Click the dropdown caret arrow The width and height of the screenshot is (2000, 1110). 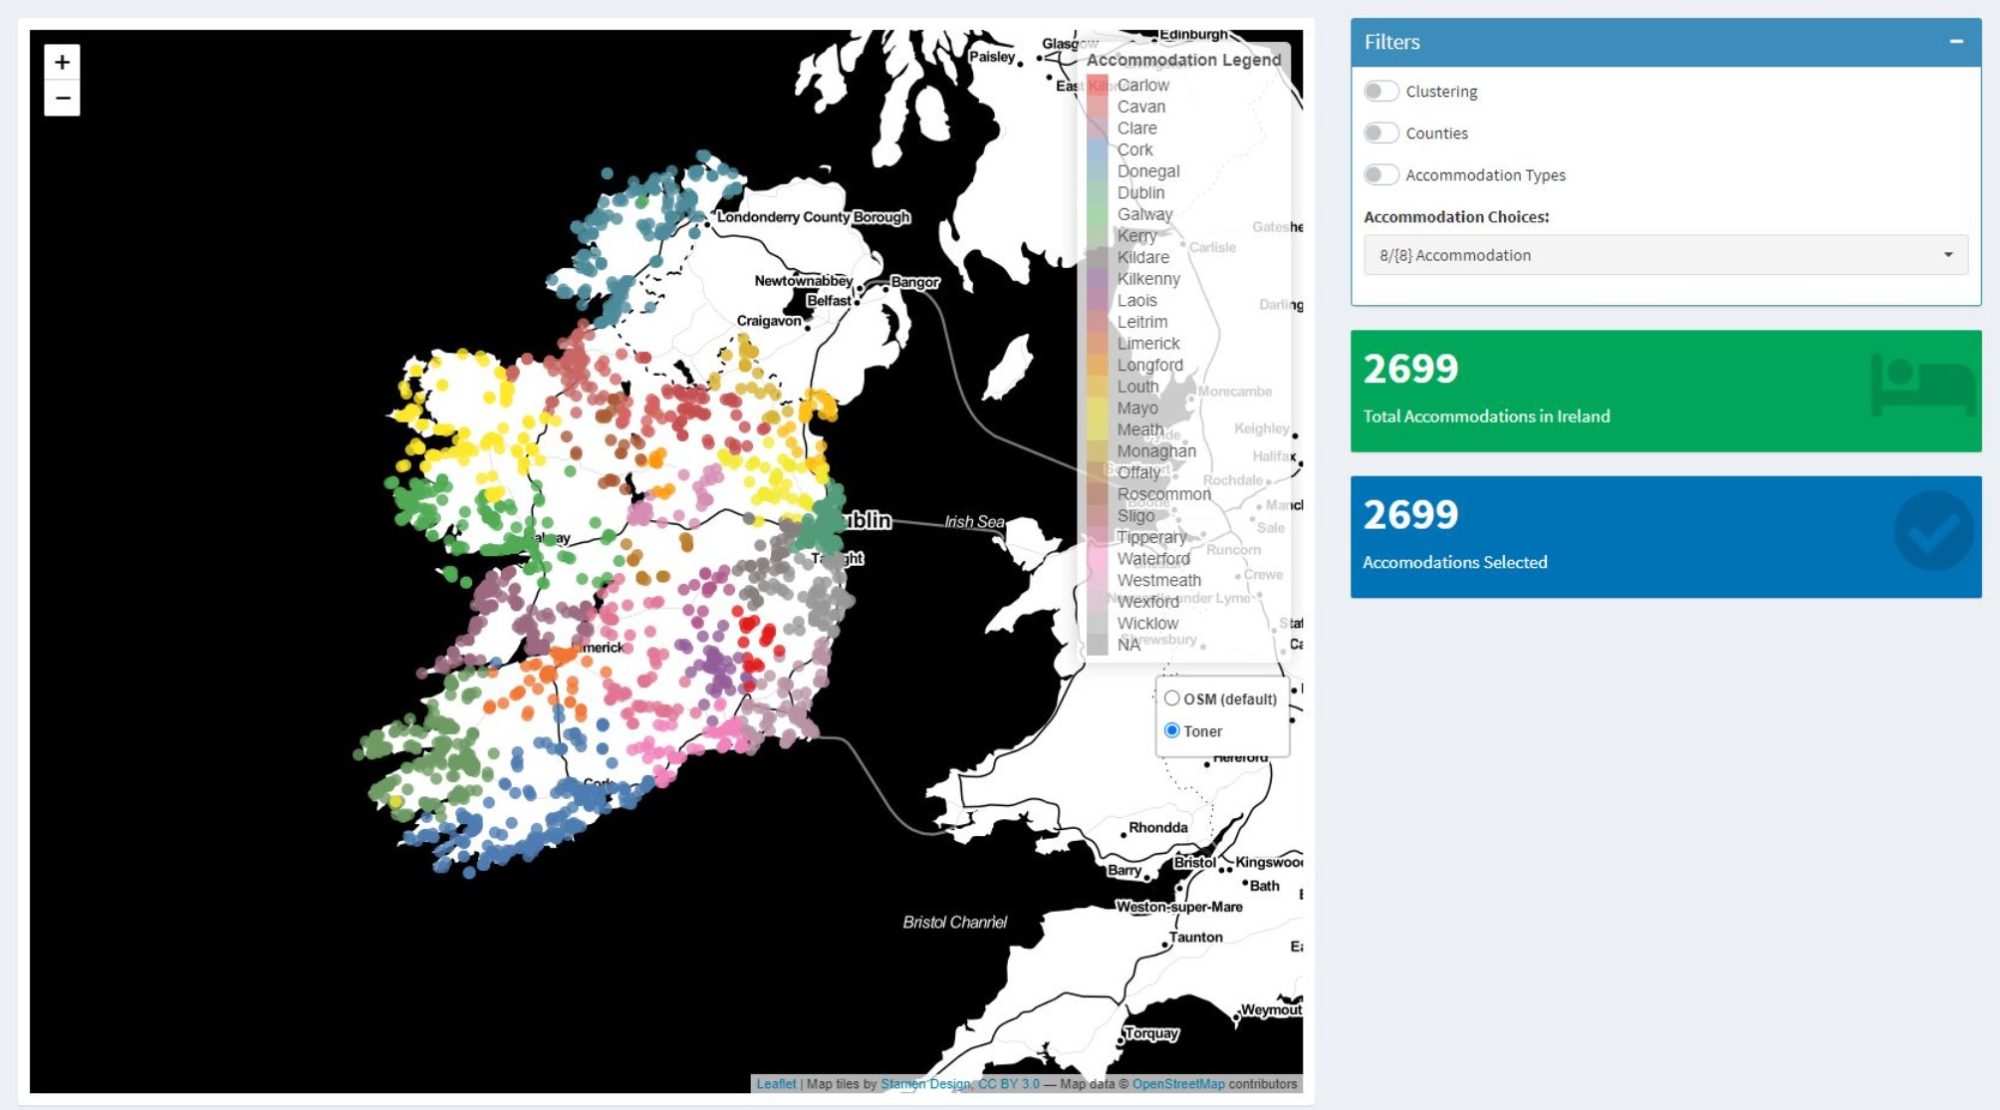(x=1948, y=255)
